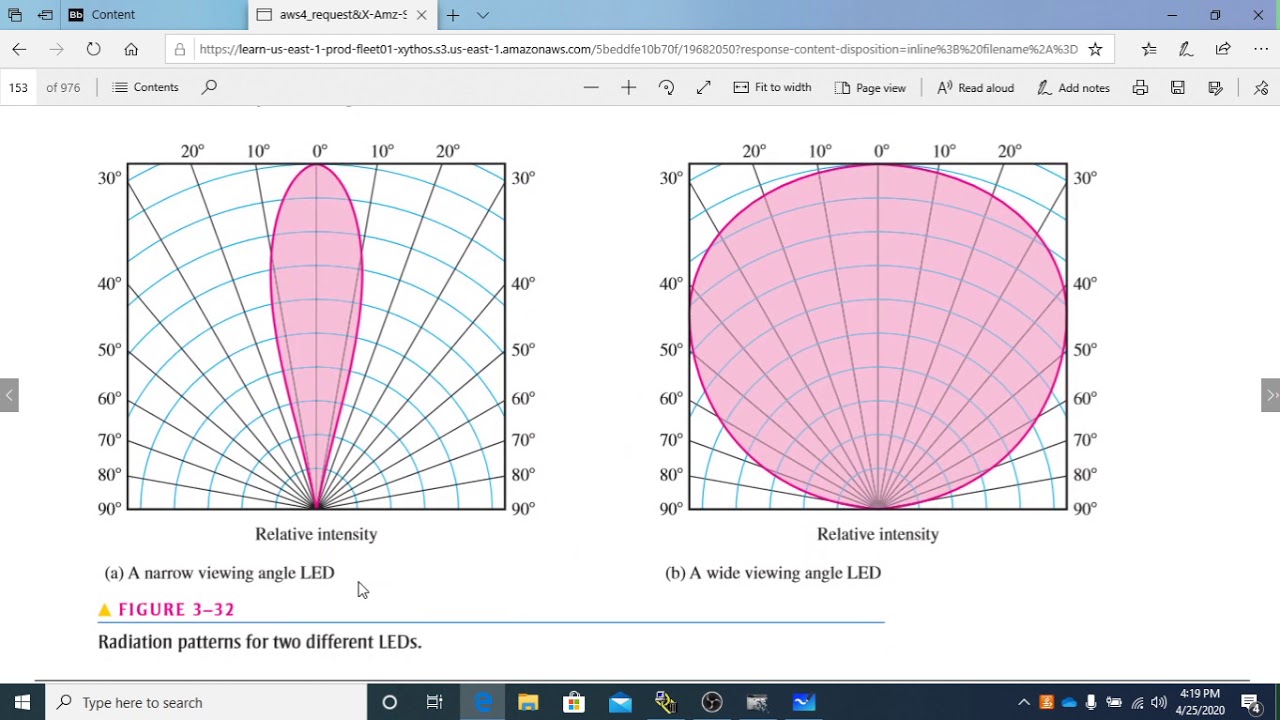Open Cortana from the taskbar
Viewport: 1280px width, 720px height.
390,702
